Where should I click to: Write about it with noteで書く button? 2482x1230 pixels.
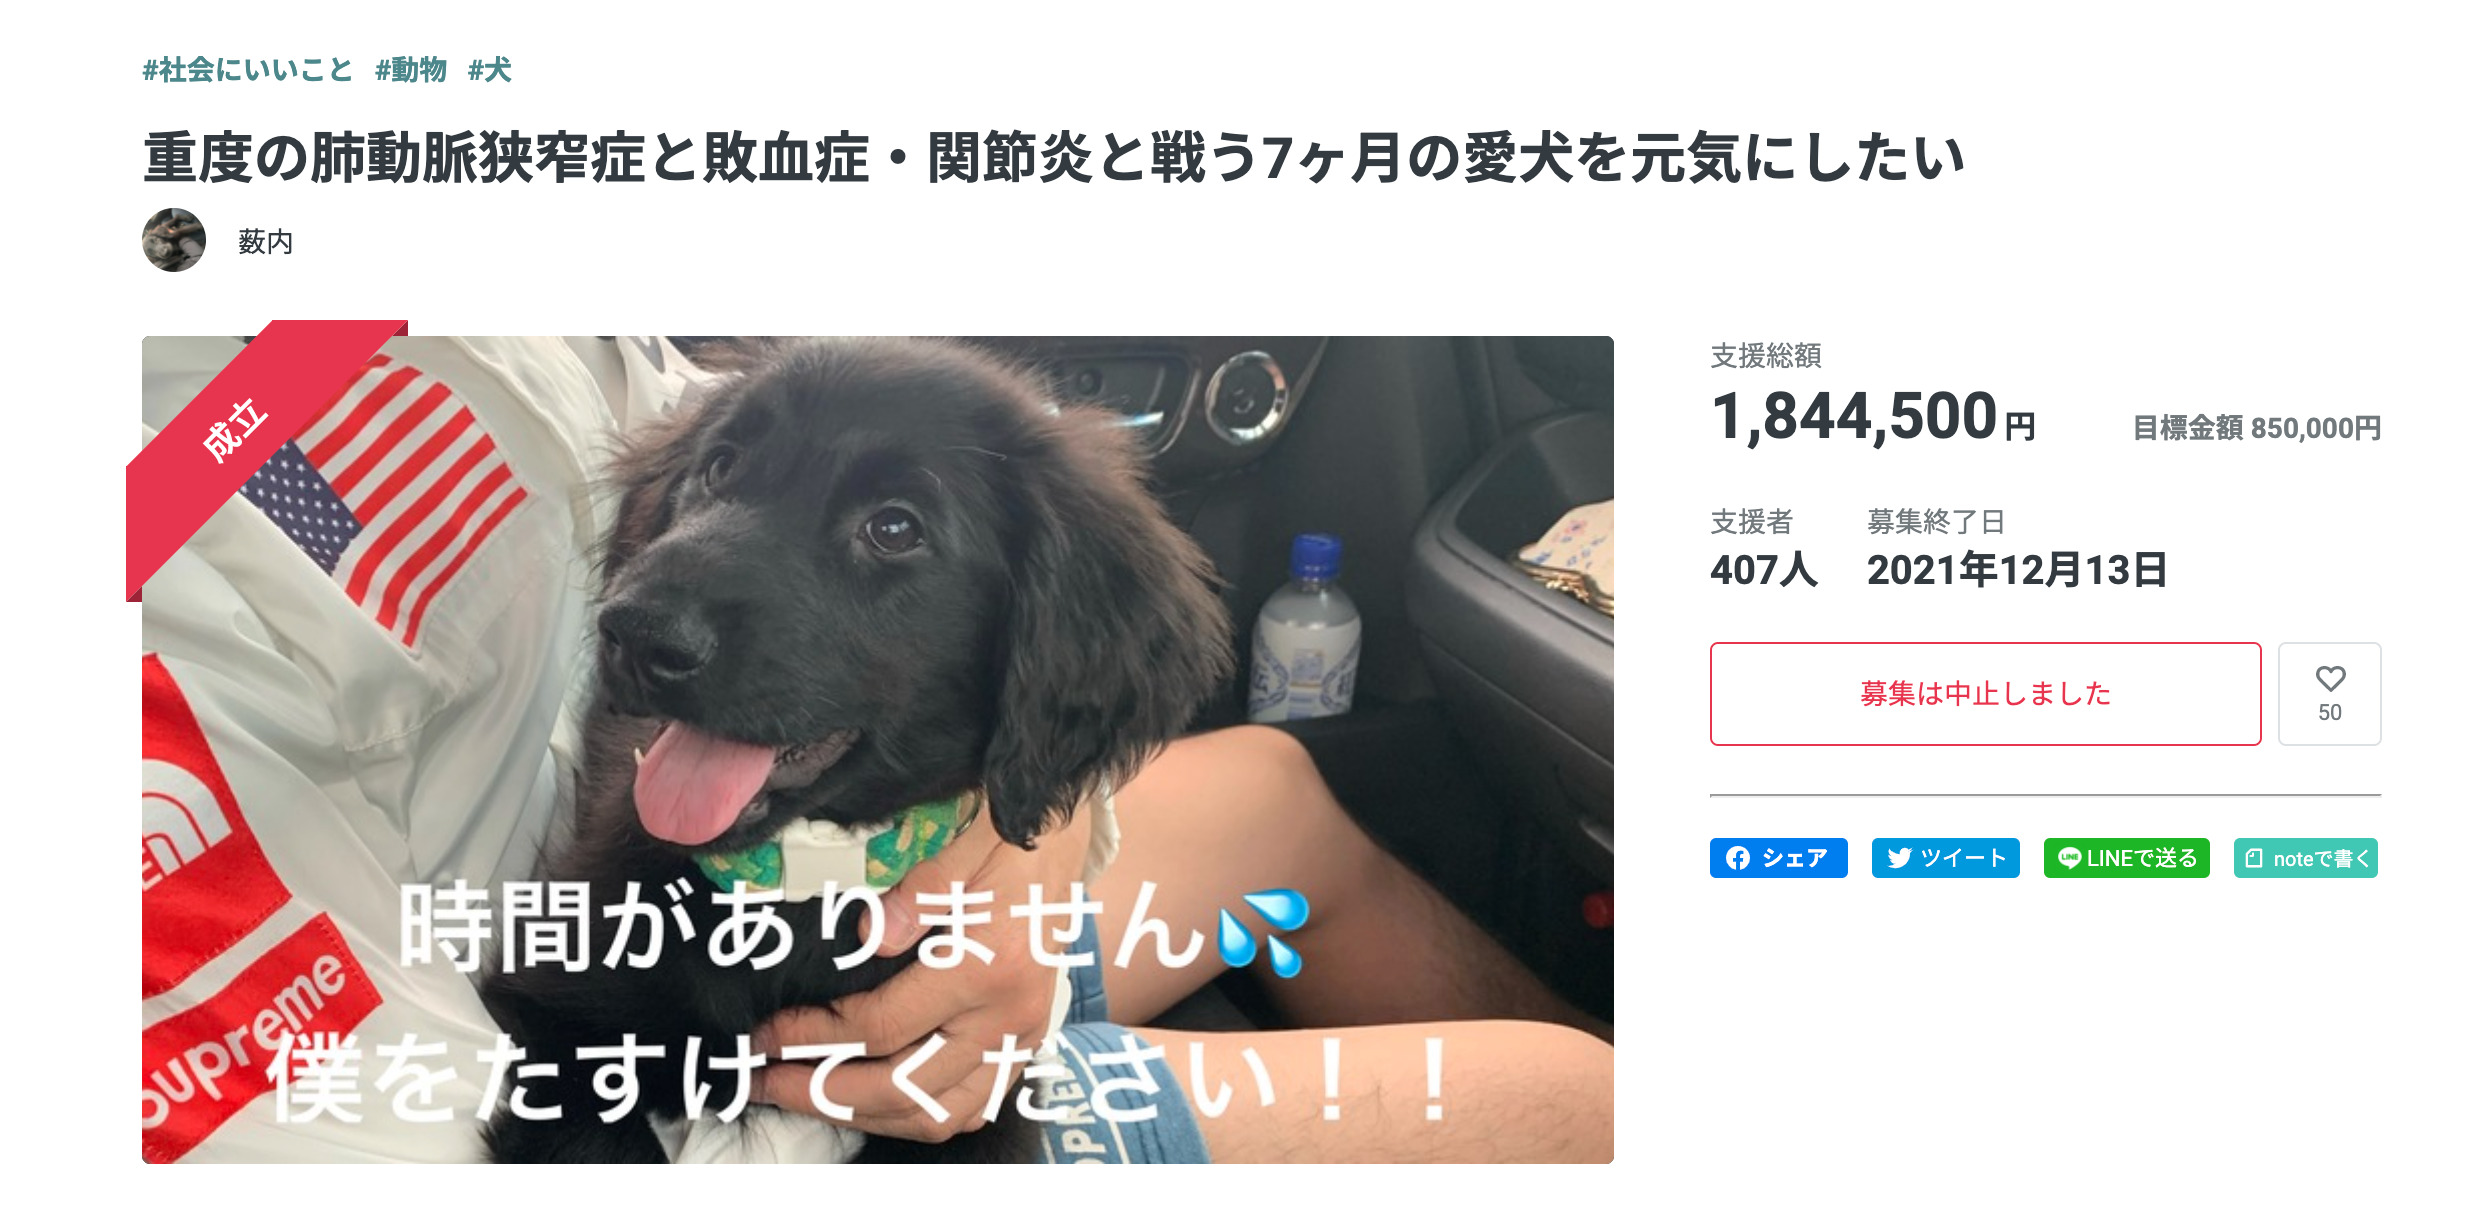pos(2306,858)
